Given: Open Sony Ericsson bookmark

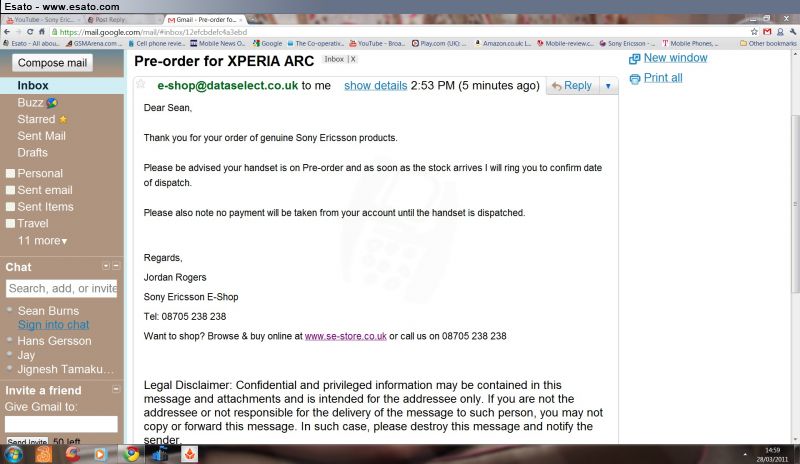Looking at the screenshot, I should click(628, 43).
